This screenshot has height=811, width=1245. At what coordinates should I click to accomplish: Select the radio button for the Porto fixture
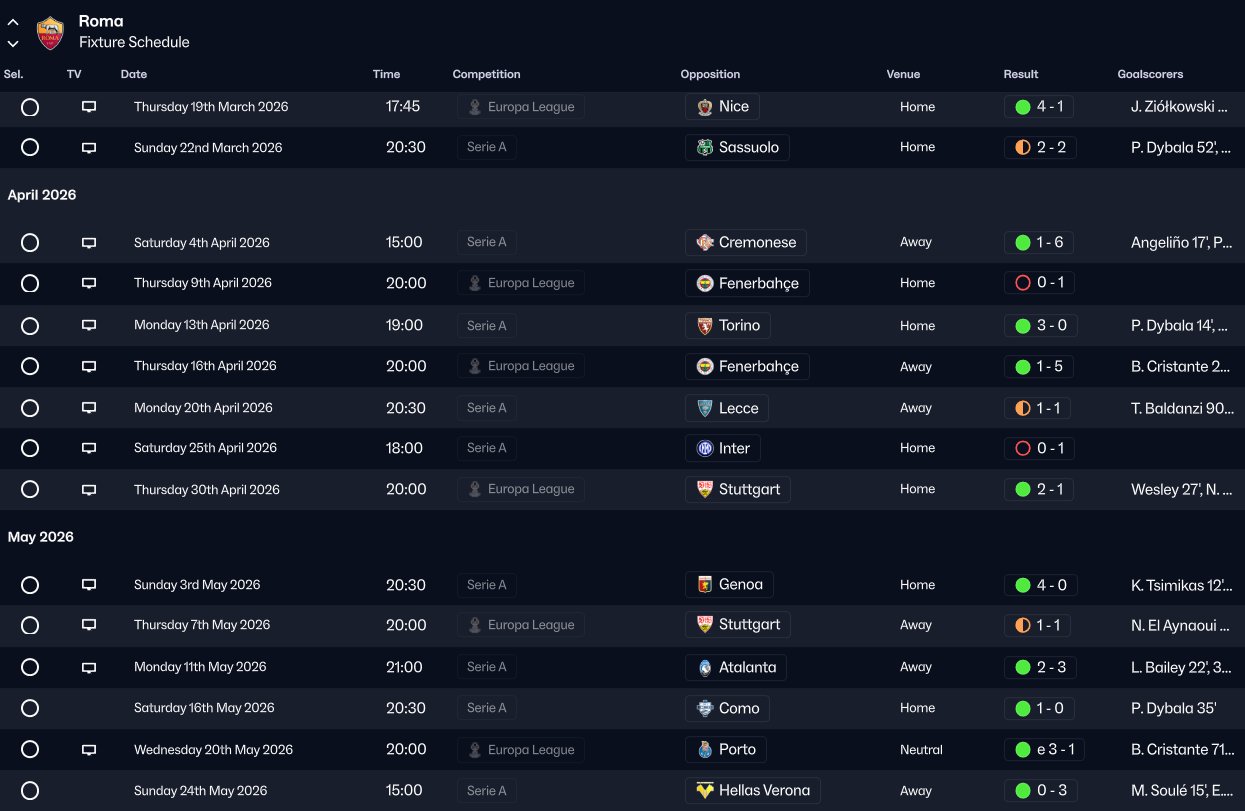[30, 750]
